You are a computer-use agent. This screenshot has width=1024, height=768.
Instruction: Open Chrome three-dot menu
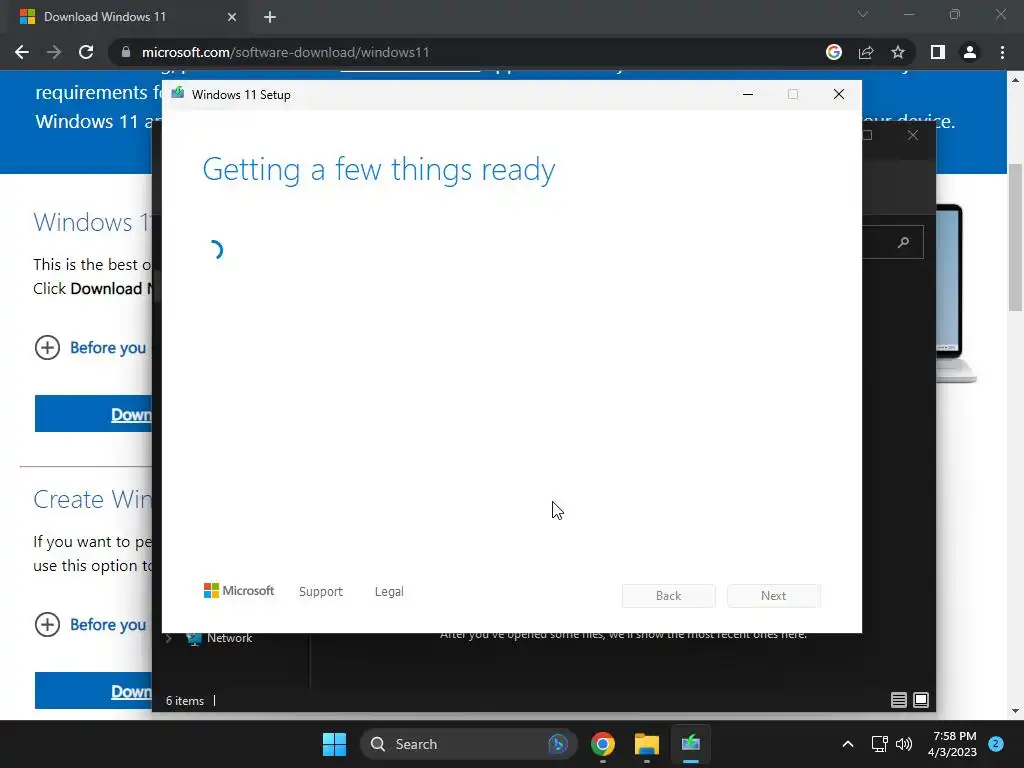tap(1002, 52)
